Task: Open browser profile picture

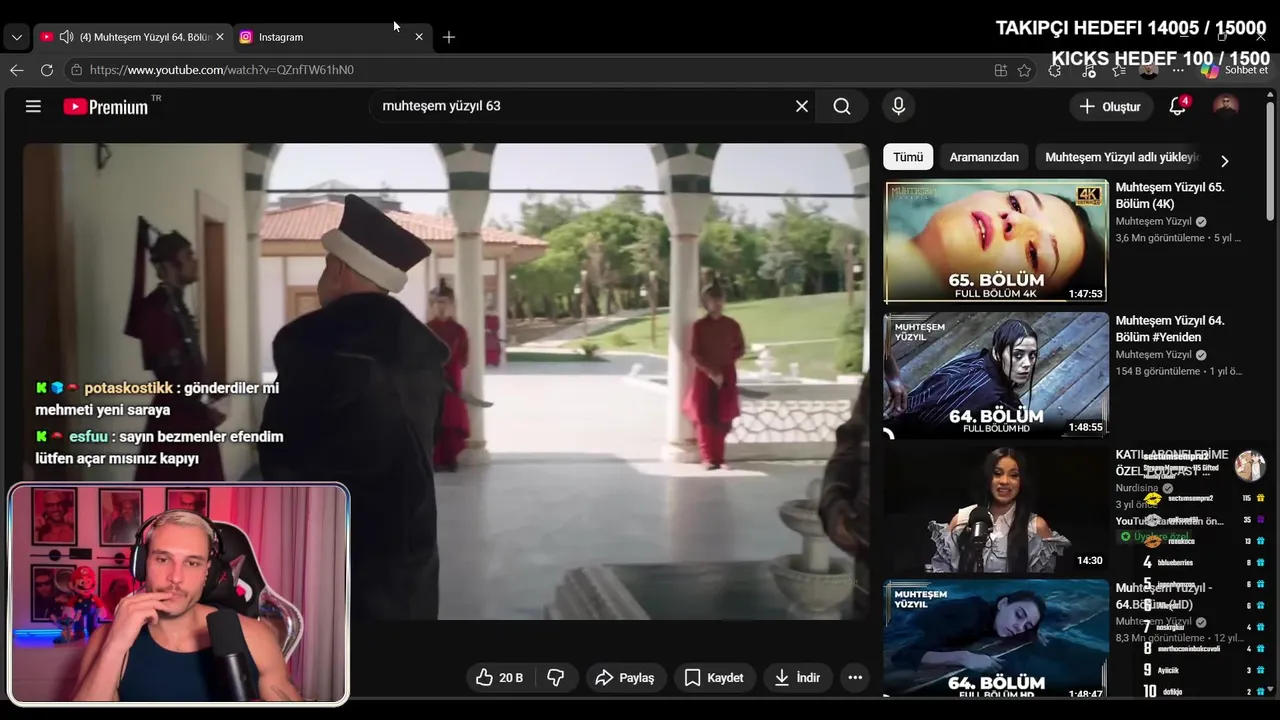Action: 1149,70
